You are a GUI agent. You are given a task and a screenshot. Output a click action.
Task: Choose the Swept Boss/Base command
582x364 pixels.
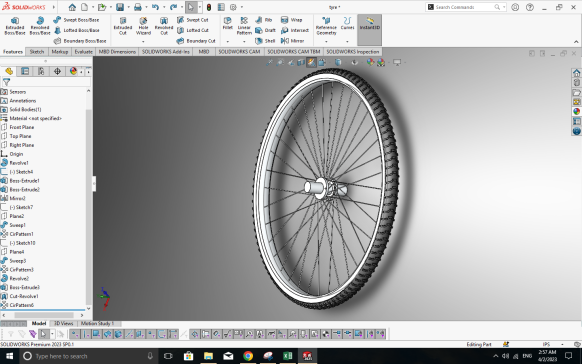pos(76,20)
